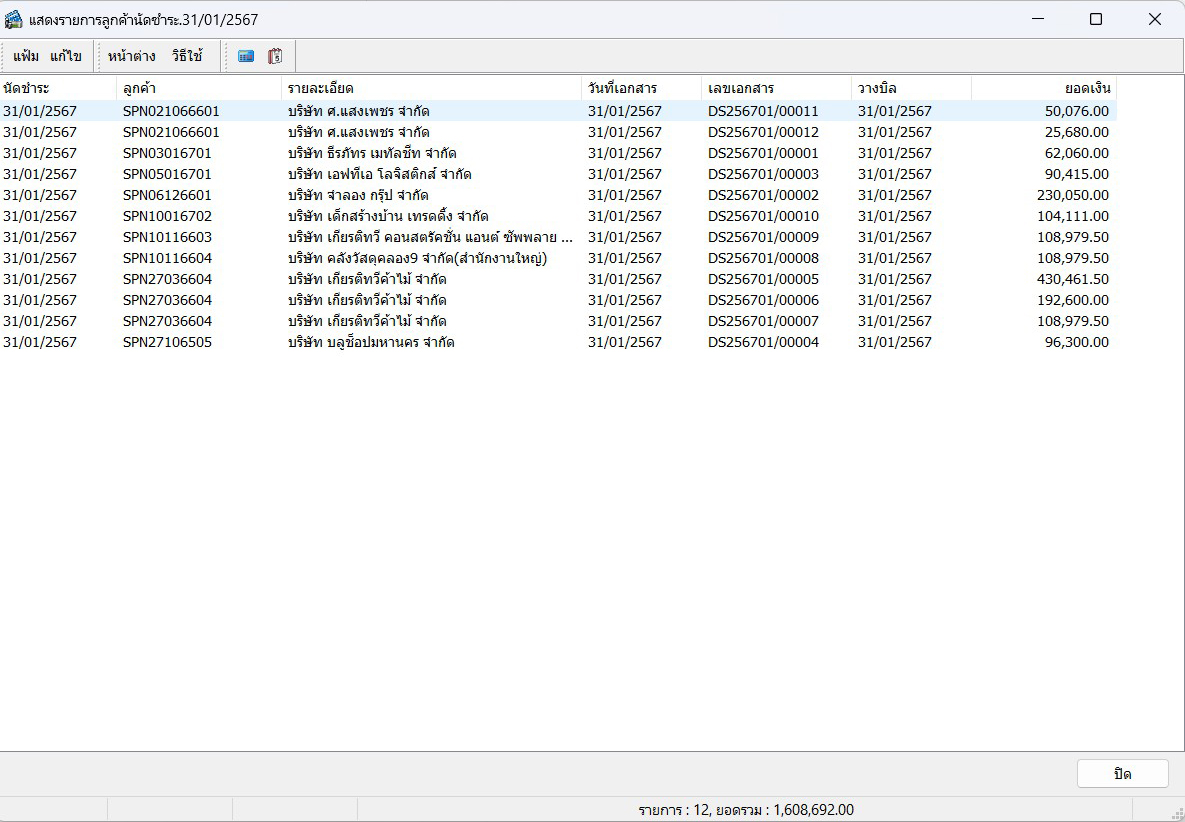Click the status bar size grip
The height and width of the screenshot is (822, 1185).
pyautogui.click(x=1176, y=813)
